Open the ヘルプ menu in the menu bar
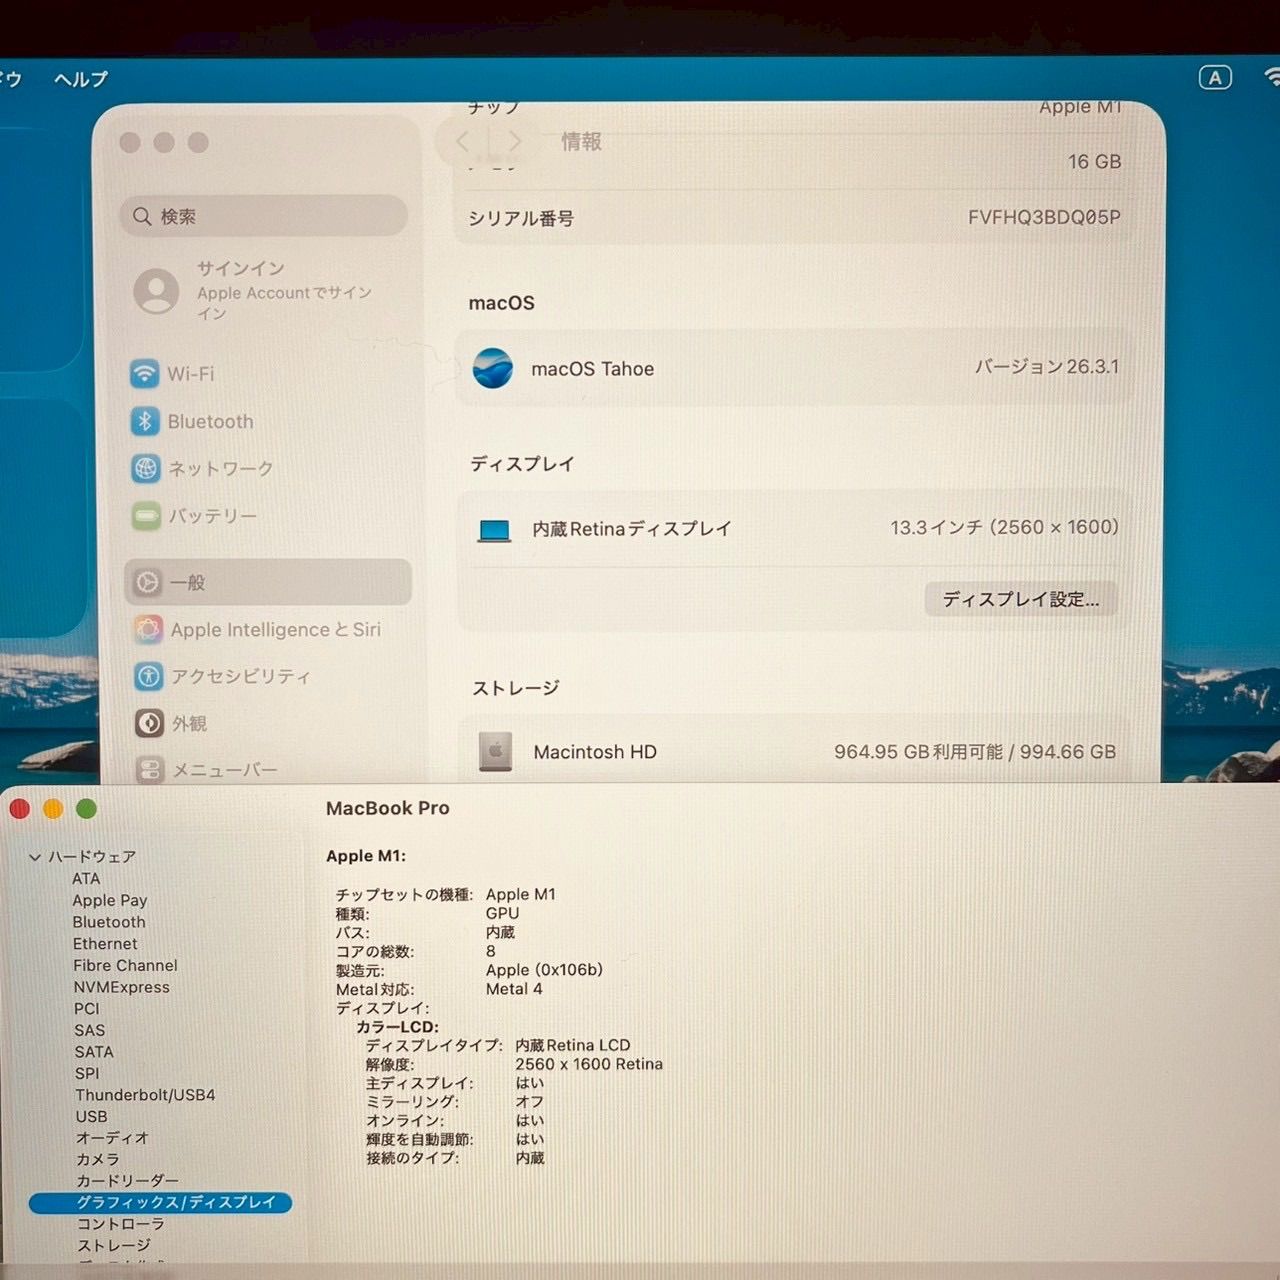The image size is (1280, 1280). pyautogui.click(x=81, y=79)
